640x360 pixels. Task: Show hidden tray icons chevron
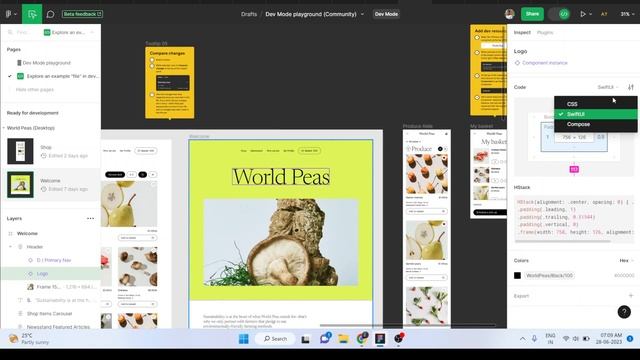(x=522, y=339)
